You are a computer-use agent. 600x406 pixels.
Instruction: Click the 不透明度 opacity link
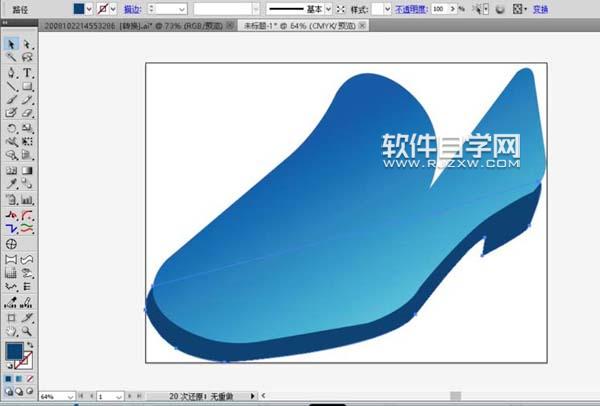click(411, 9)
